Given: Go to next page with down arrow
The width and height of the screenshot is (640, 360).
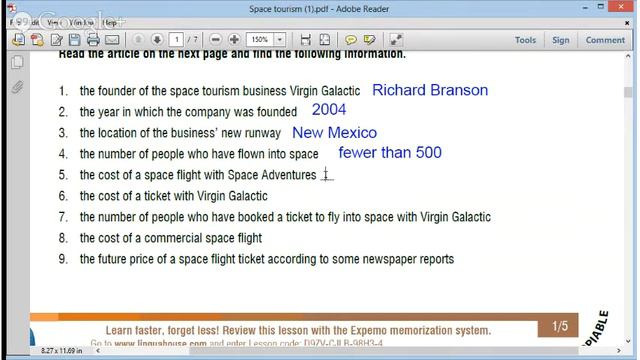Looking at the screenshot, I should pos(157,40).
